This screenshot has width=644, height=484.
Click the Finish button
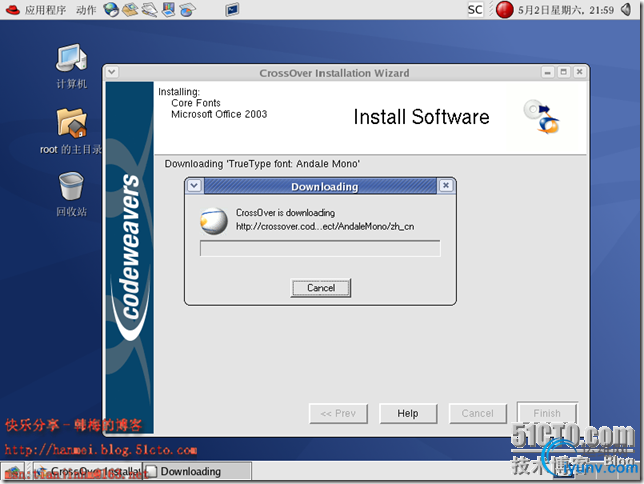point(547,413)
